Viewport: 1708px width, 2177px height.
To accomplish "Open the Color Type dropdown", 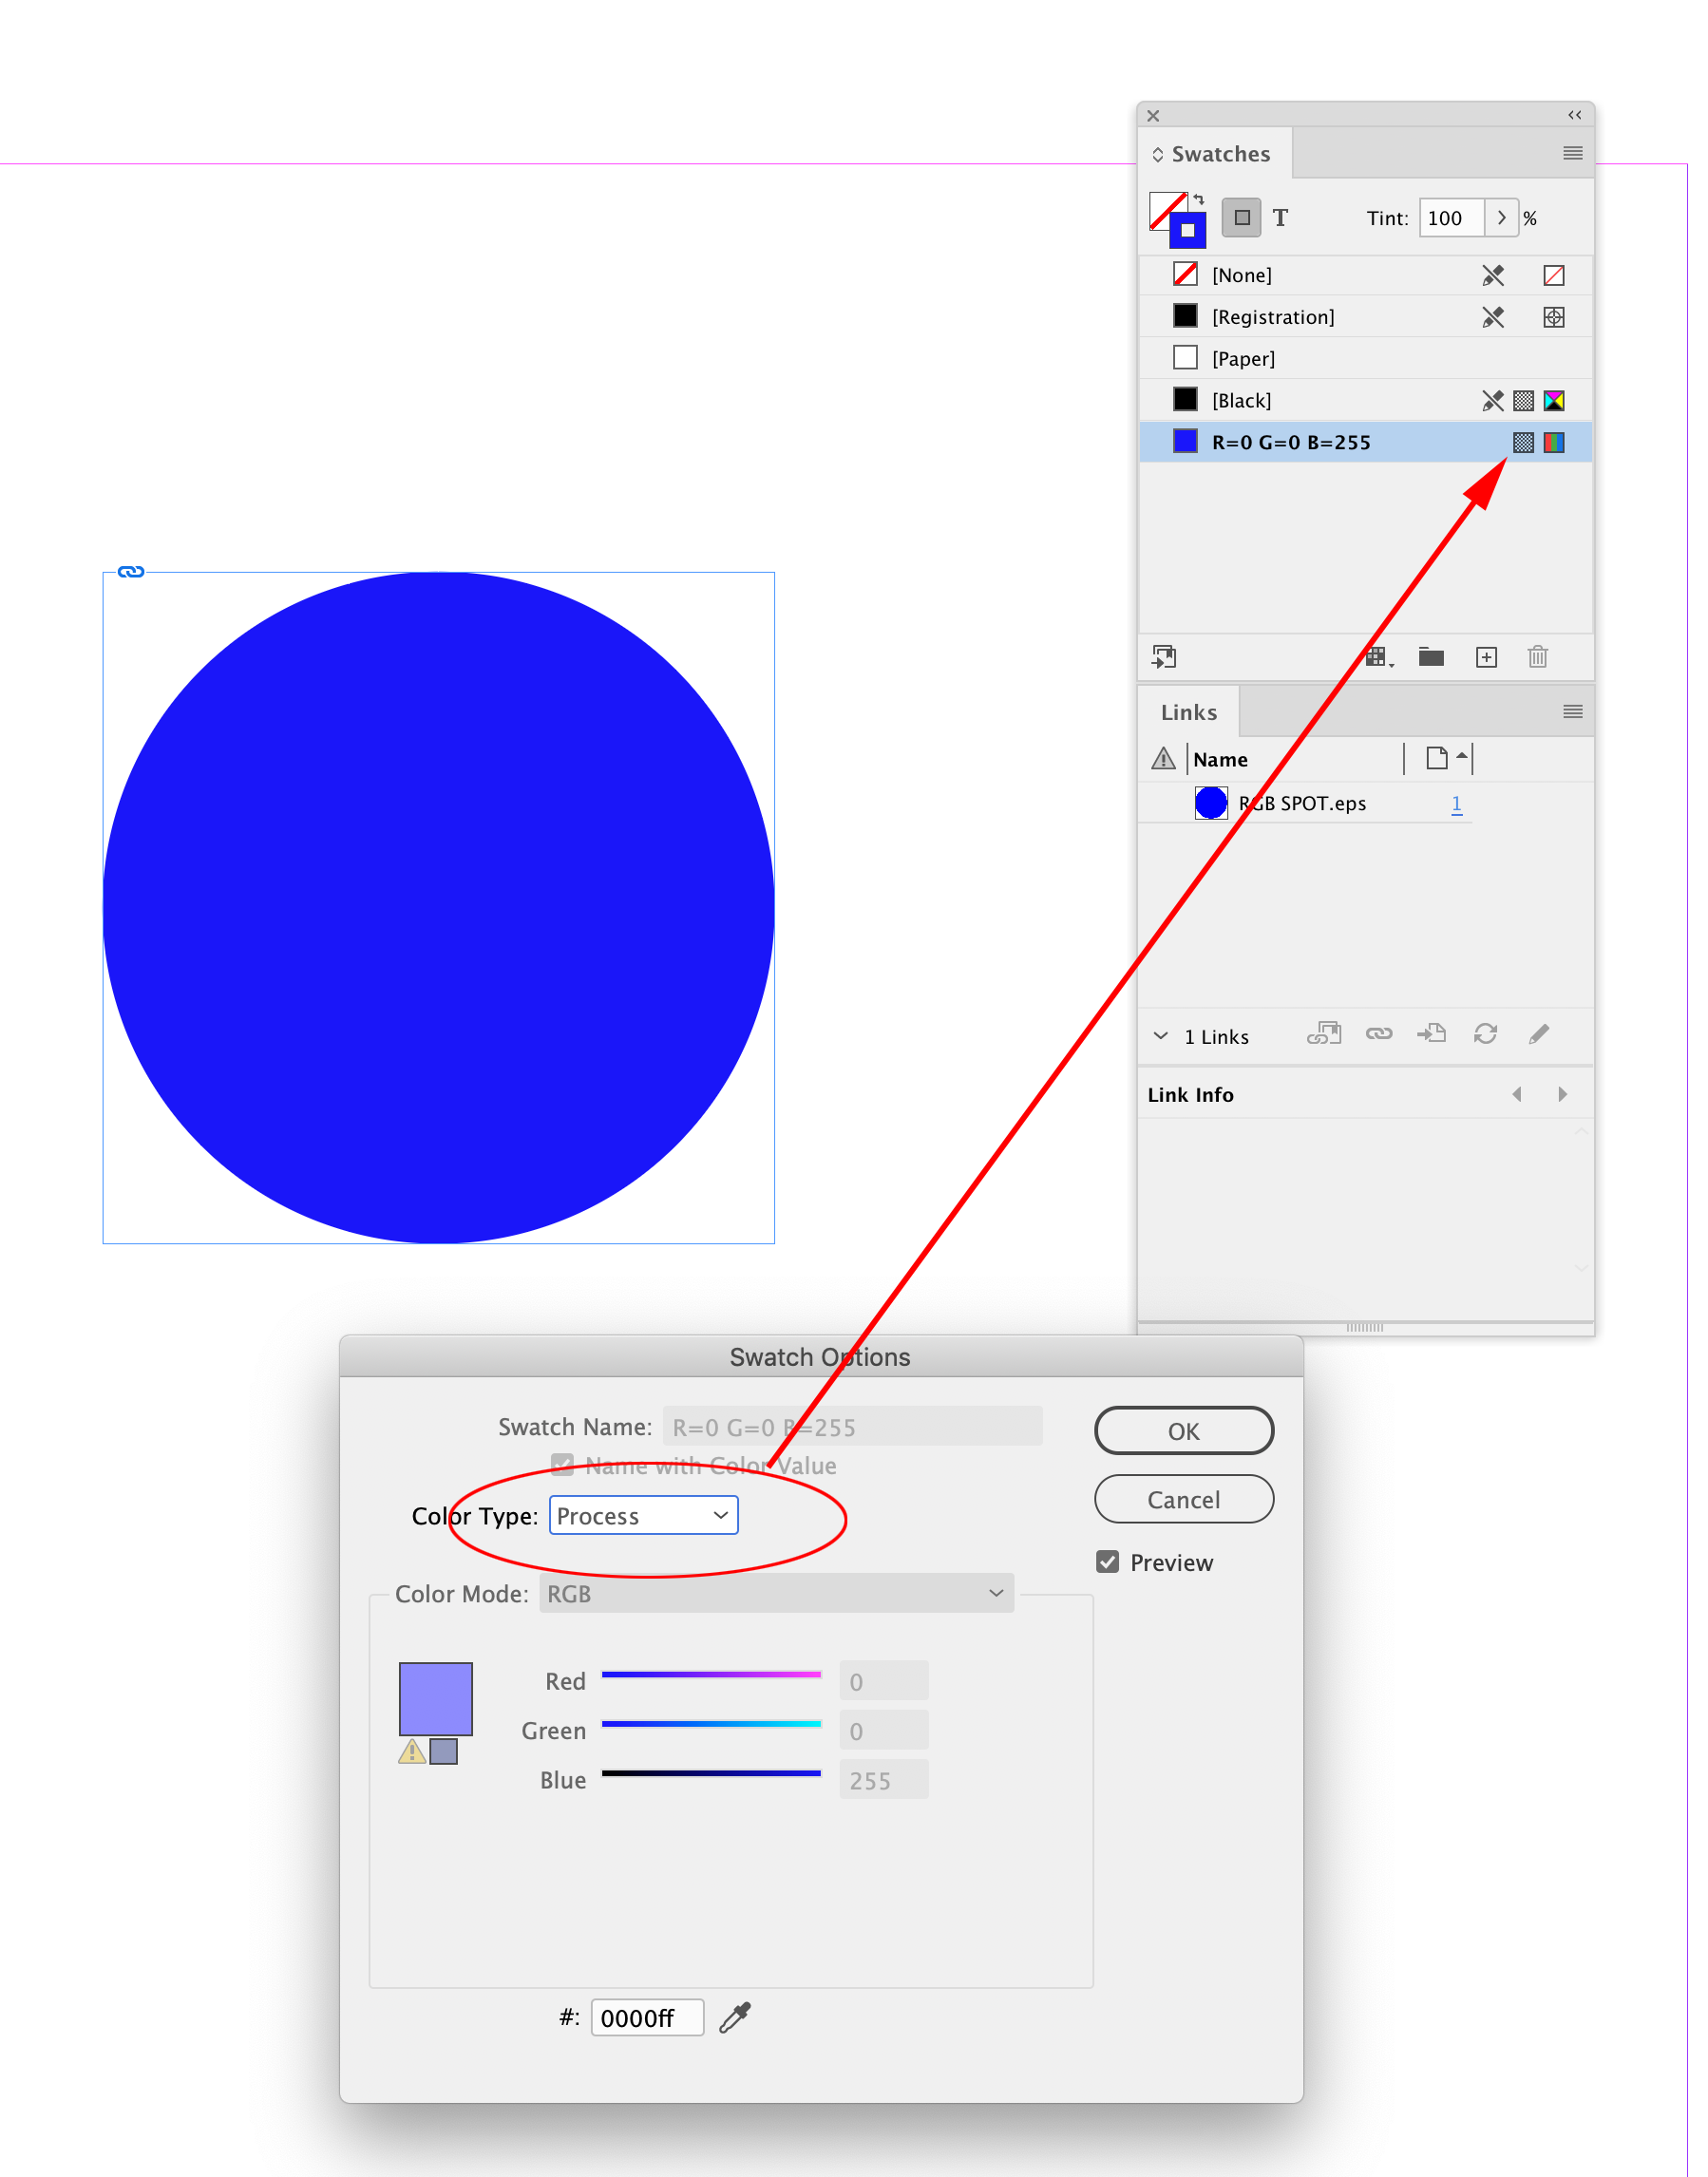I will tap(643, 1515).
